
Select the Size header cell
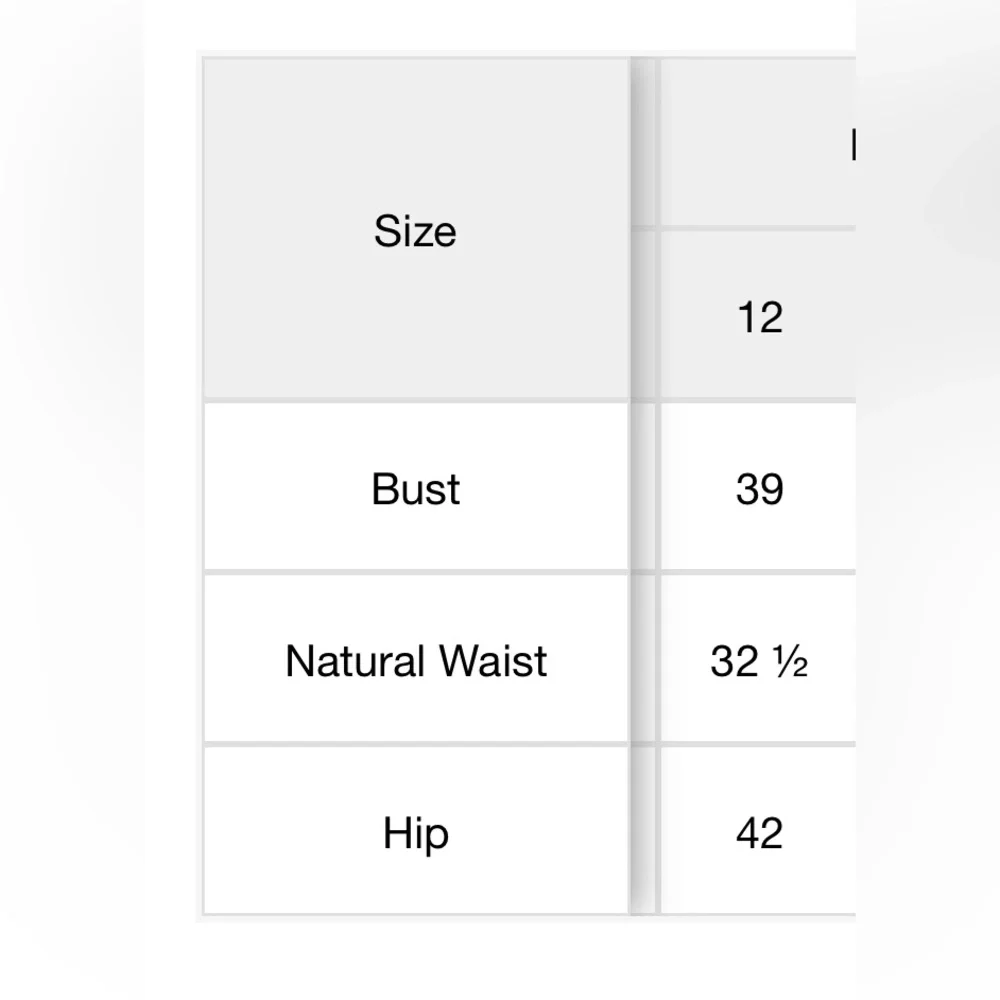[416, 230]
